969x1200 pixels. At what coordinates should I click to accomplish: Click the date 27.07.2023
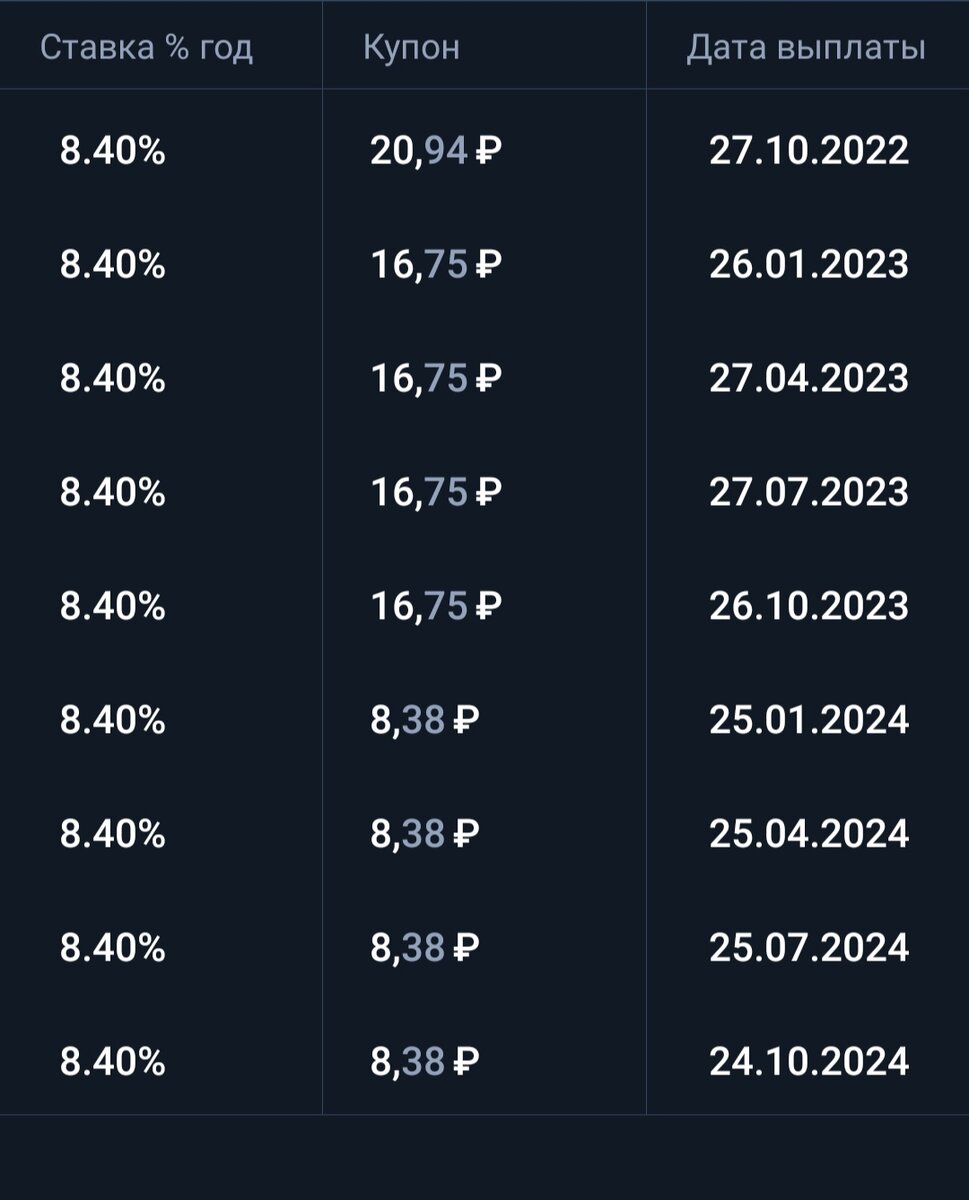coord(809,492)
